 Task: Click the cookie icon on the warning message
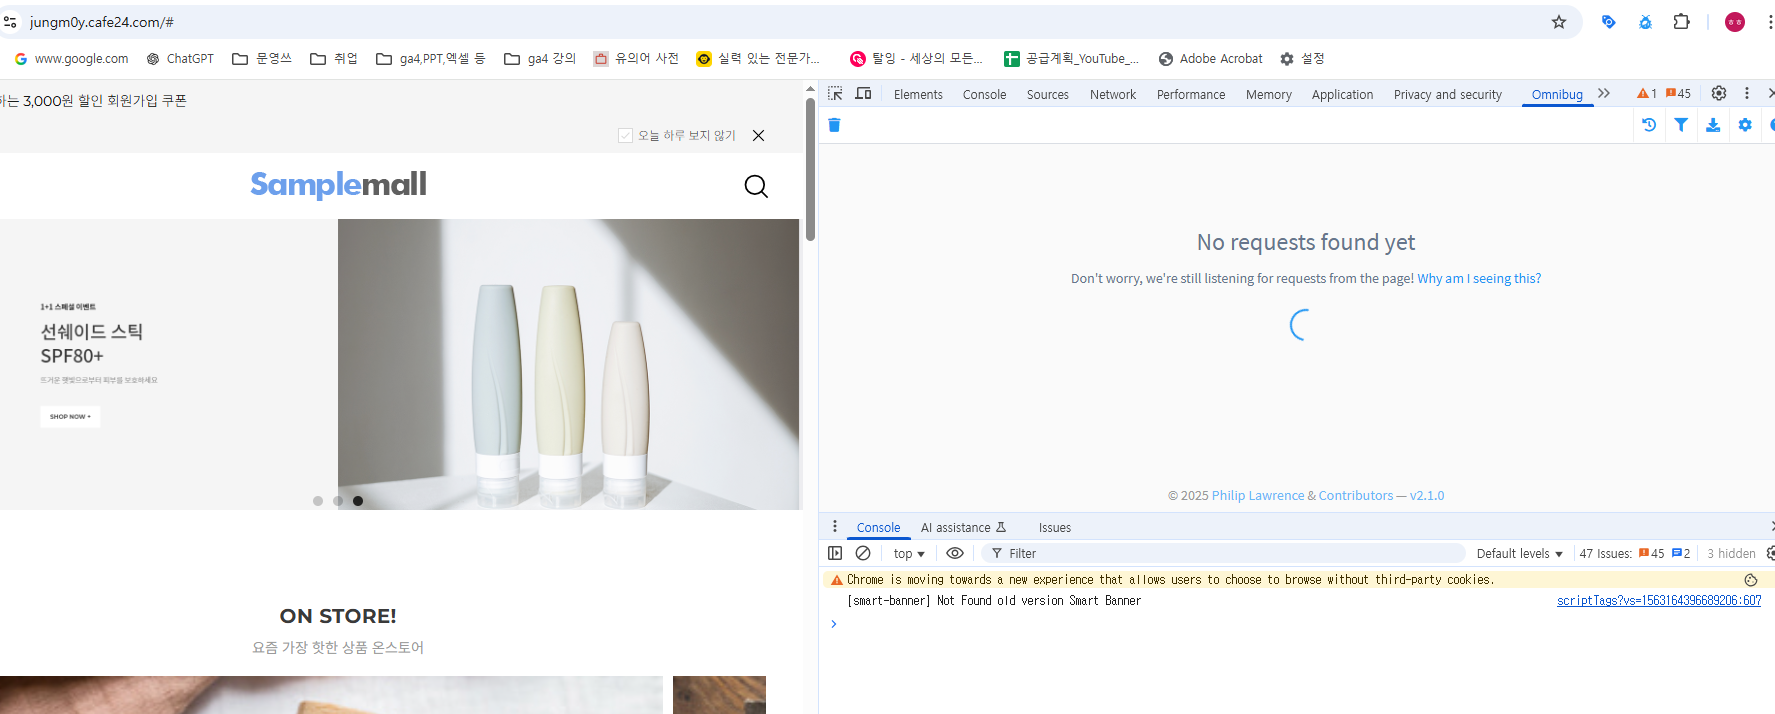tap(1750, 580)
